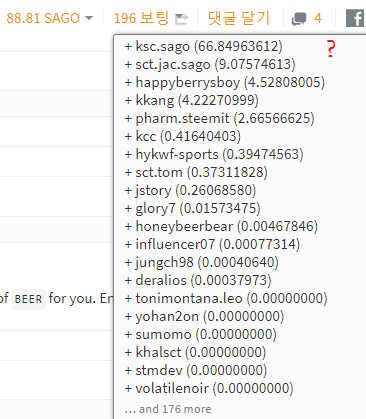The image size is (366, 419).
Task: Click glory7 voter entry
Action: click(x=193, y=208)
